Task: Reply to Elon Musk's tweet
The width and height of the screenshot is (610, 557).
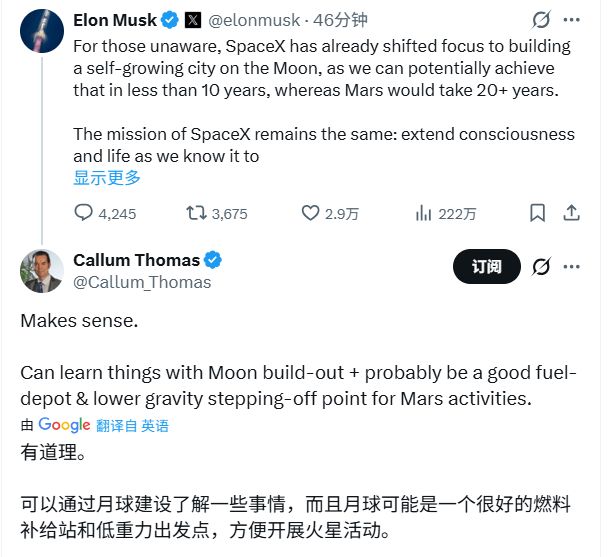Action: point(84,213)
